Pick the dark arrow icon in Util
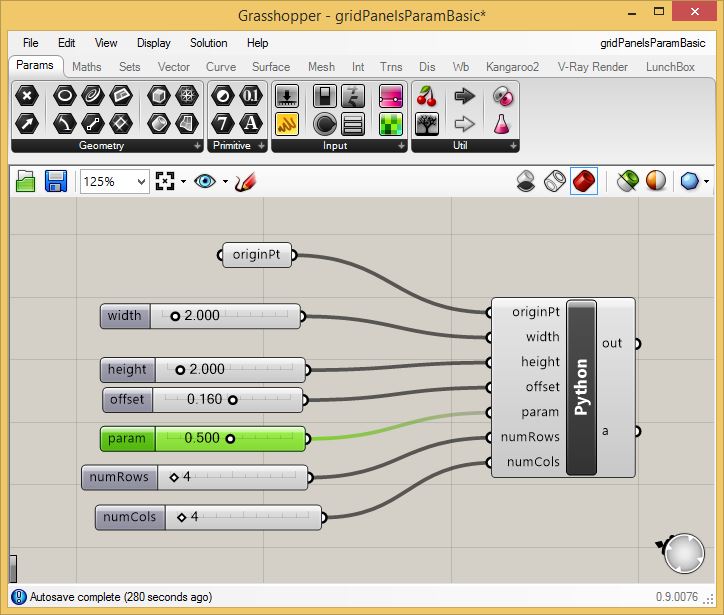 point(464,96)
